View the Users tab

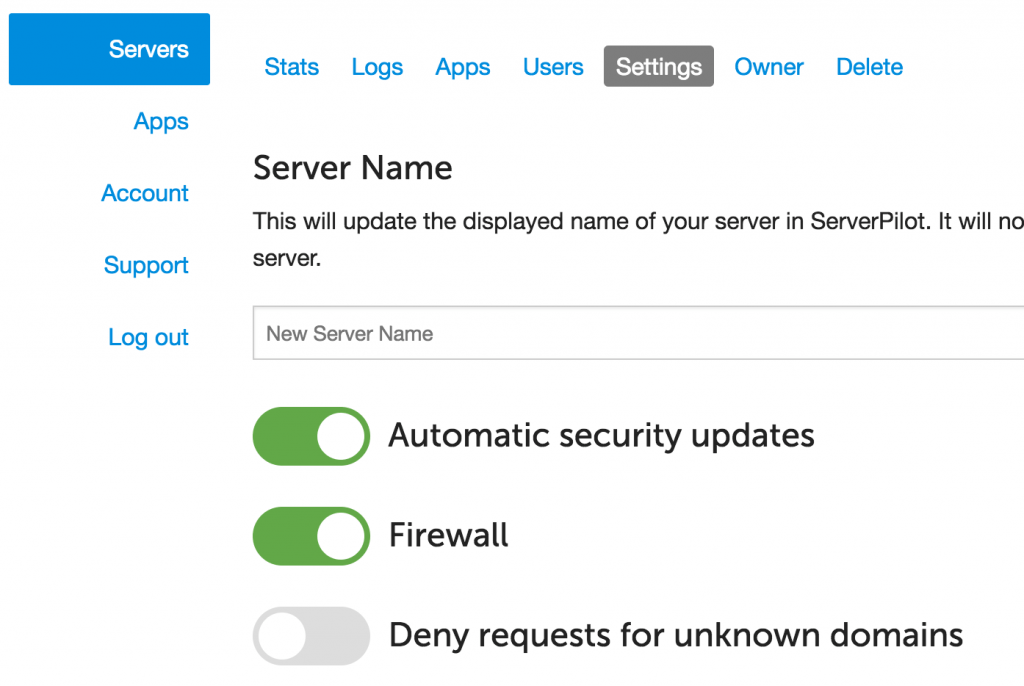tap(553, 66)
